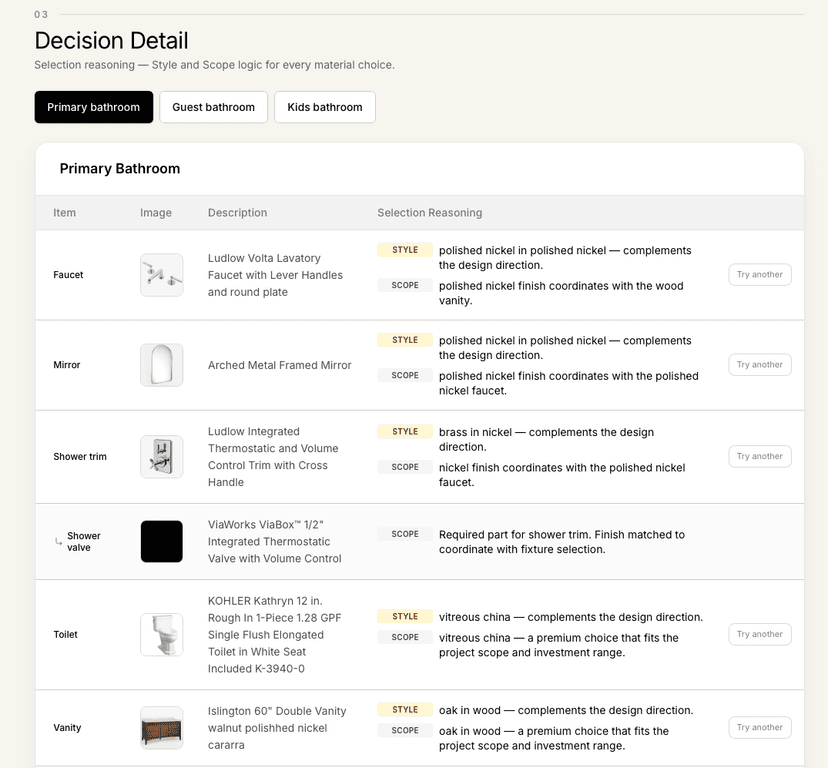This screenshot has height=768, width=828.
Task: Click the Selection Reasoning column header
Action: point(429,213)
